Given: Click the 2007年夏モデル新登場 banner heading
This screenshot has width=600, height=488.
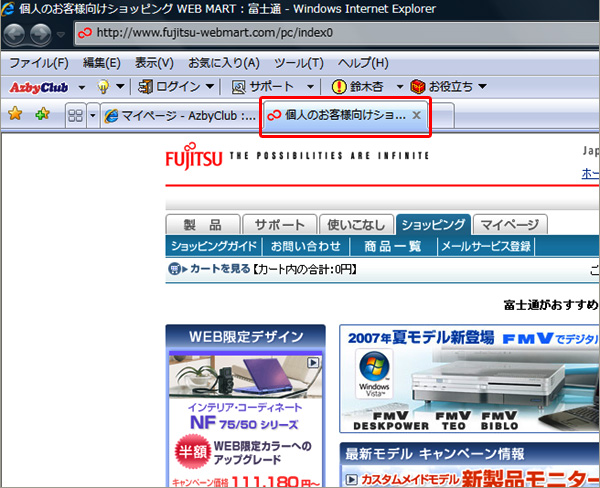Looking at the screenshot, I should 421,338.
